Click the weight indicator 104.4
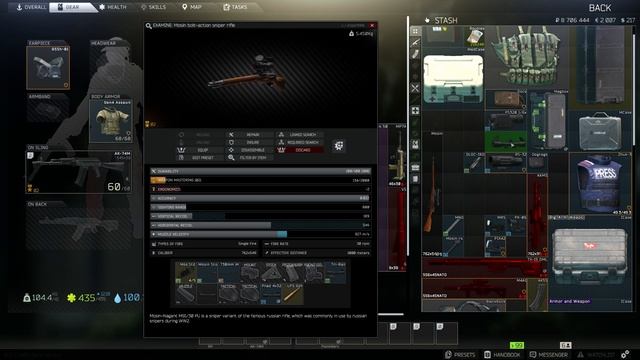 41,298
